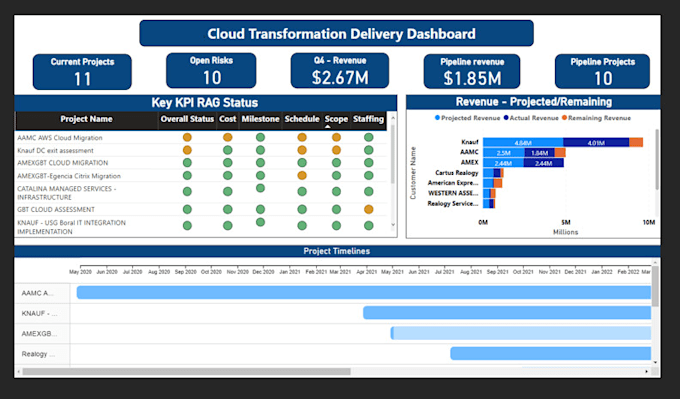Click AAMC AWS Cloud Migration amber Schedule dot
This screenshot has width=680, height=399.
point(302,137)
